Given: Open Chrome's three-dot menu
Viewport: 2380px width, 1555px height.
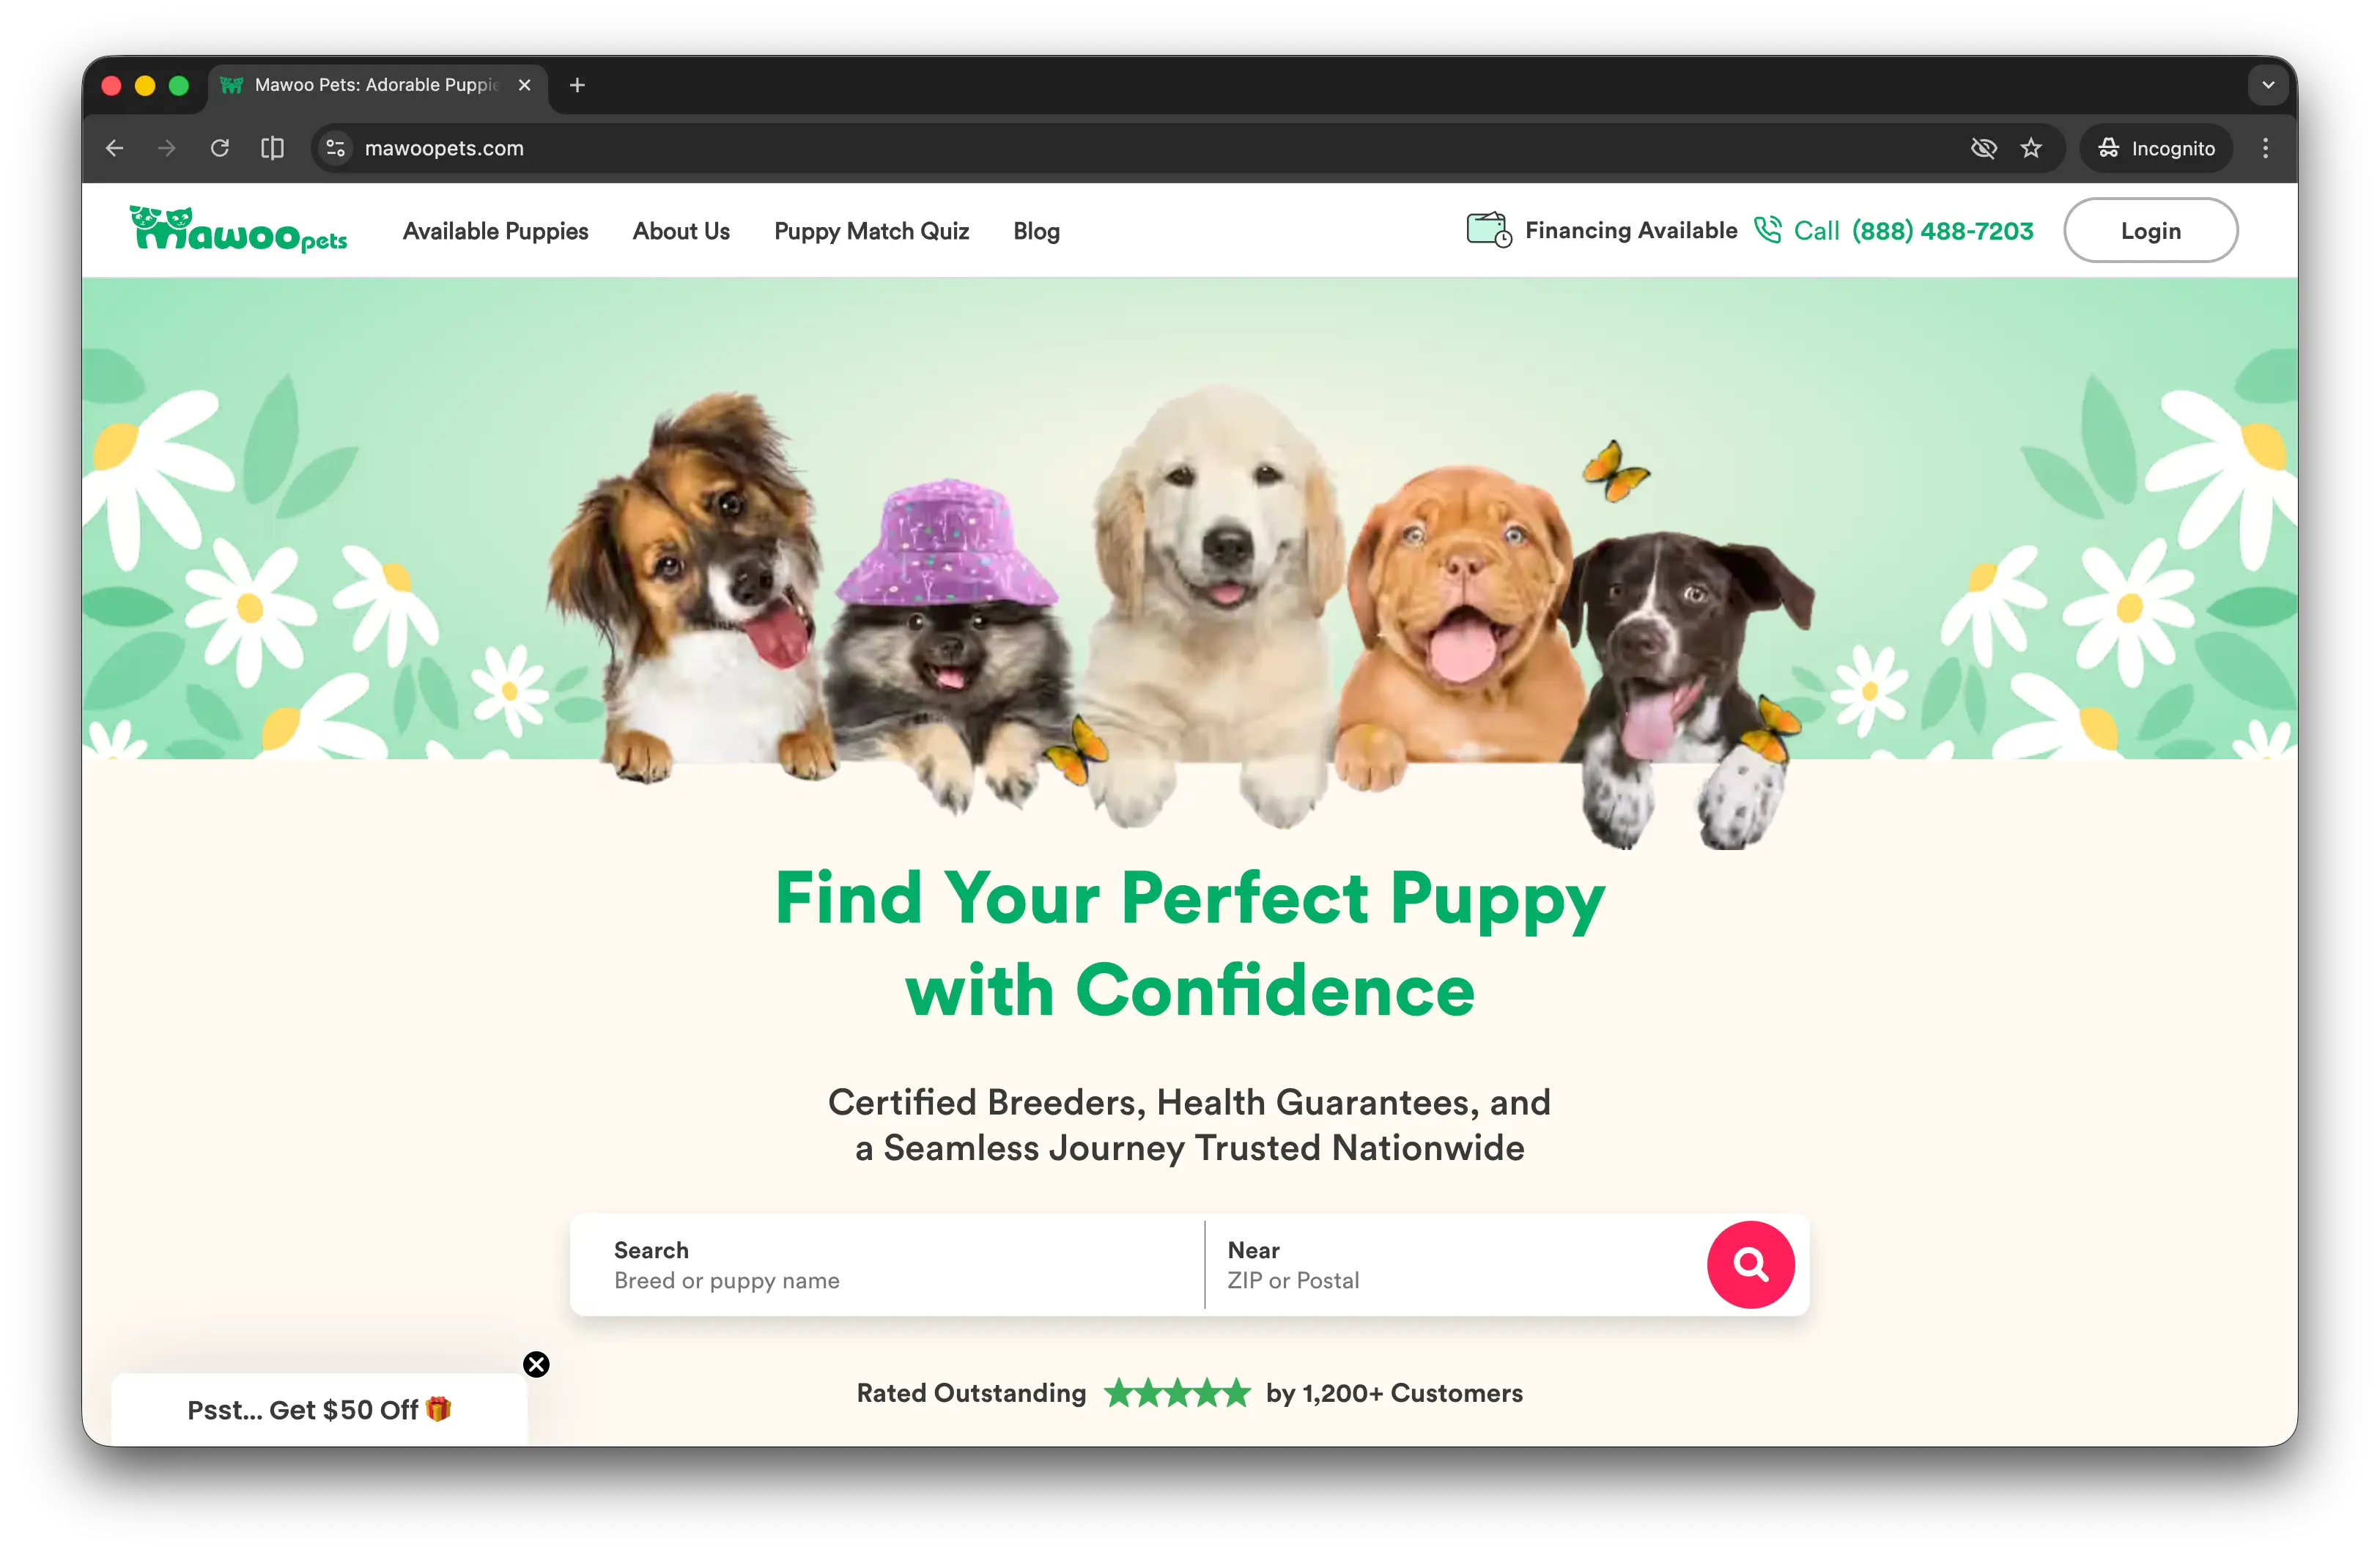Looking at the screenshot, I should [x=2265, y=148].
